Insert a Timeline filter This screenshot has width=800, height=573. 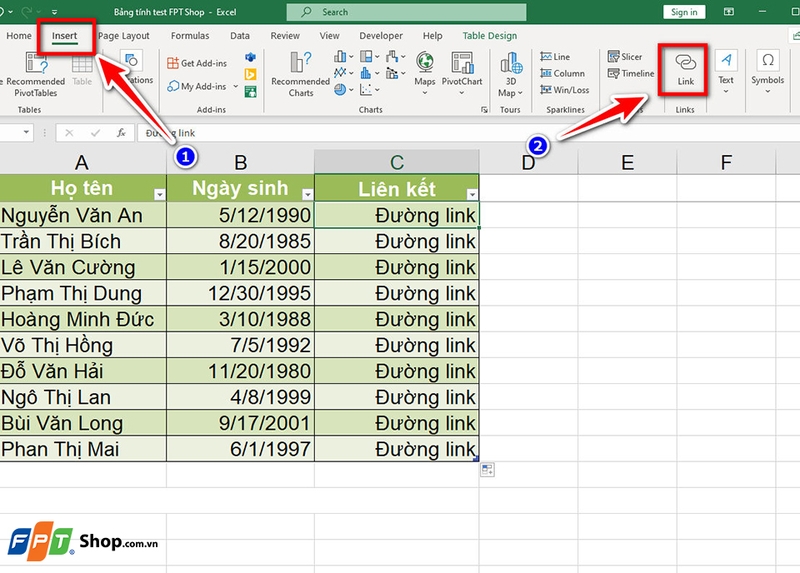coord(631,73)
